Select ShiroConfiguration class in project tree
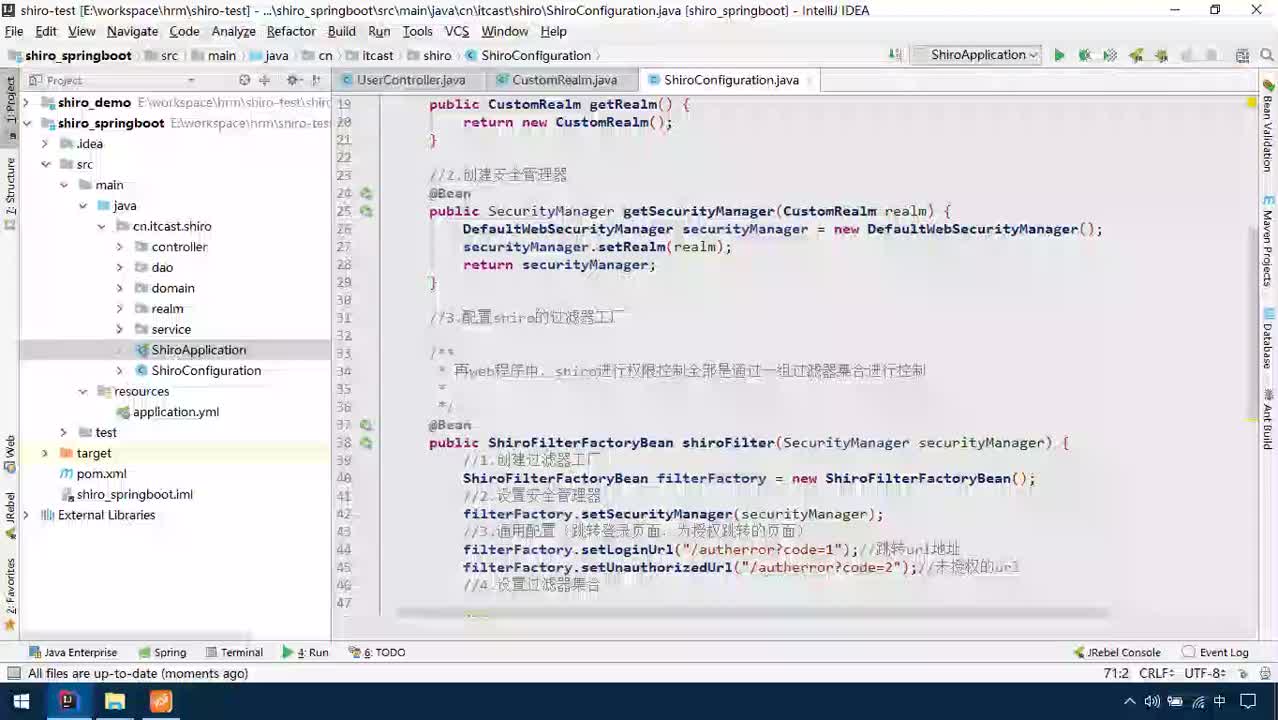This screenshot has height=720, width=1278. tap(198, 371)
